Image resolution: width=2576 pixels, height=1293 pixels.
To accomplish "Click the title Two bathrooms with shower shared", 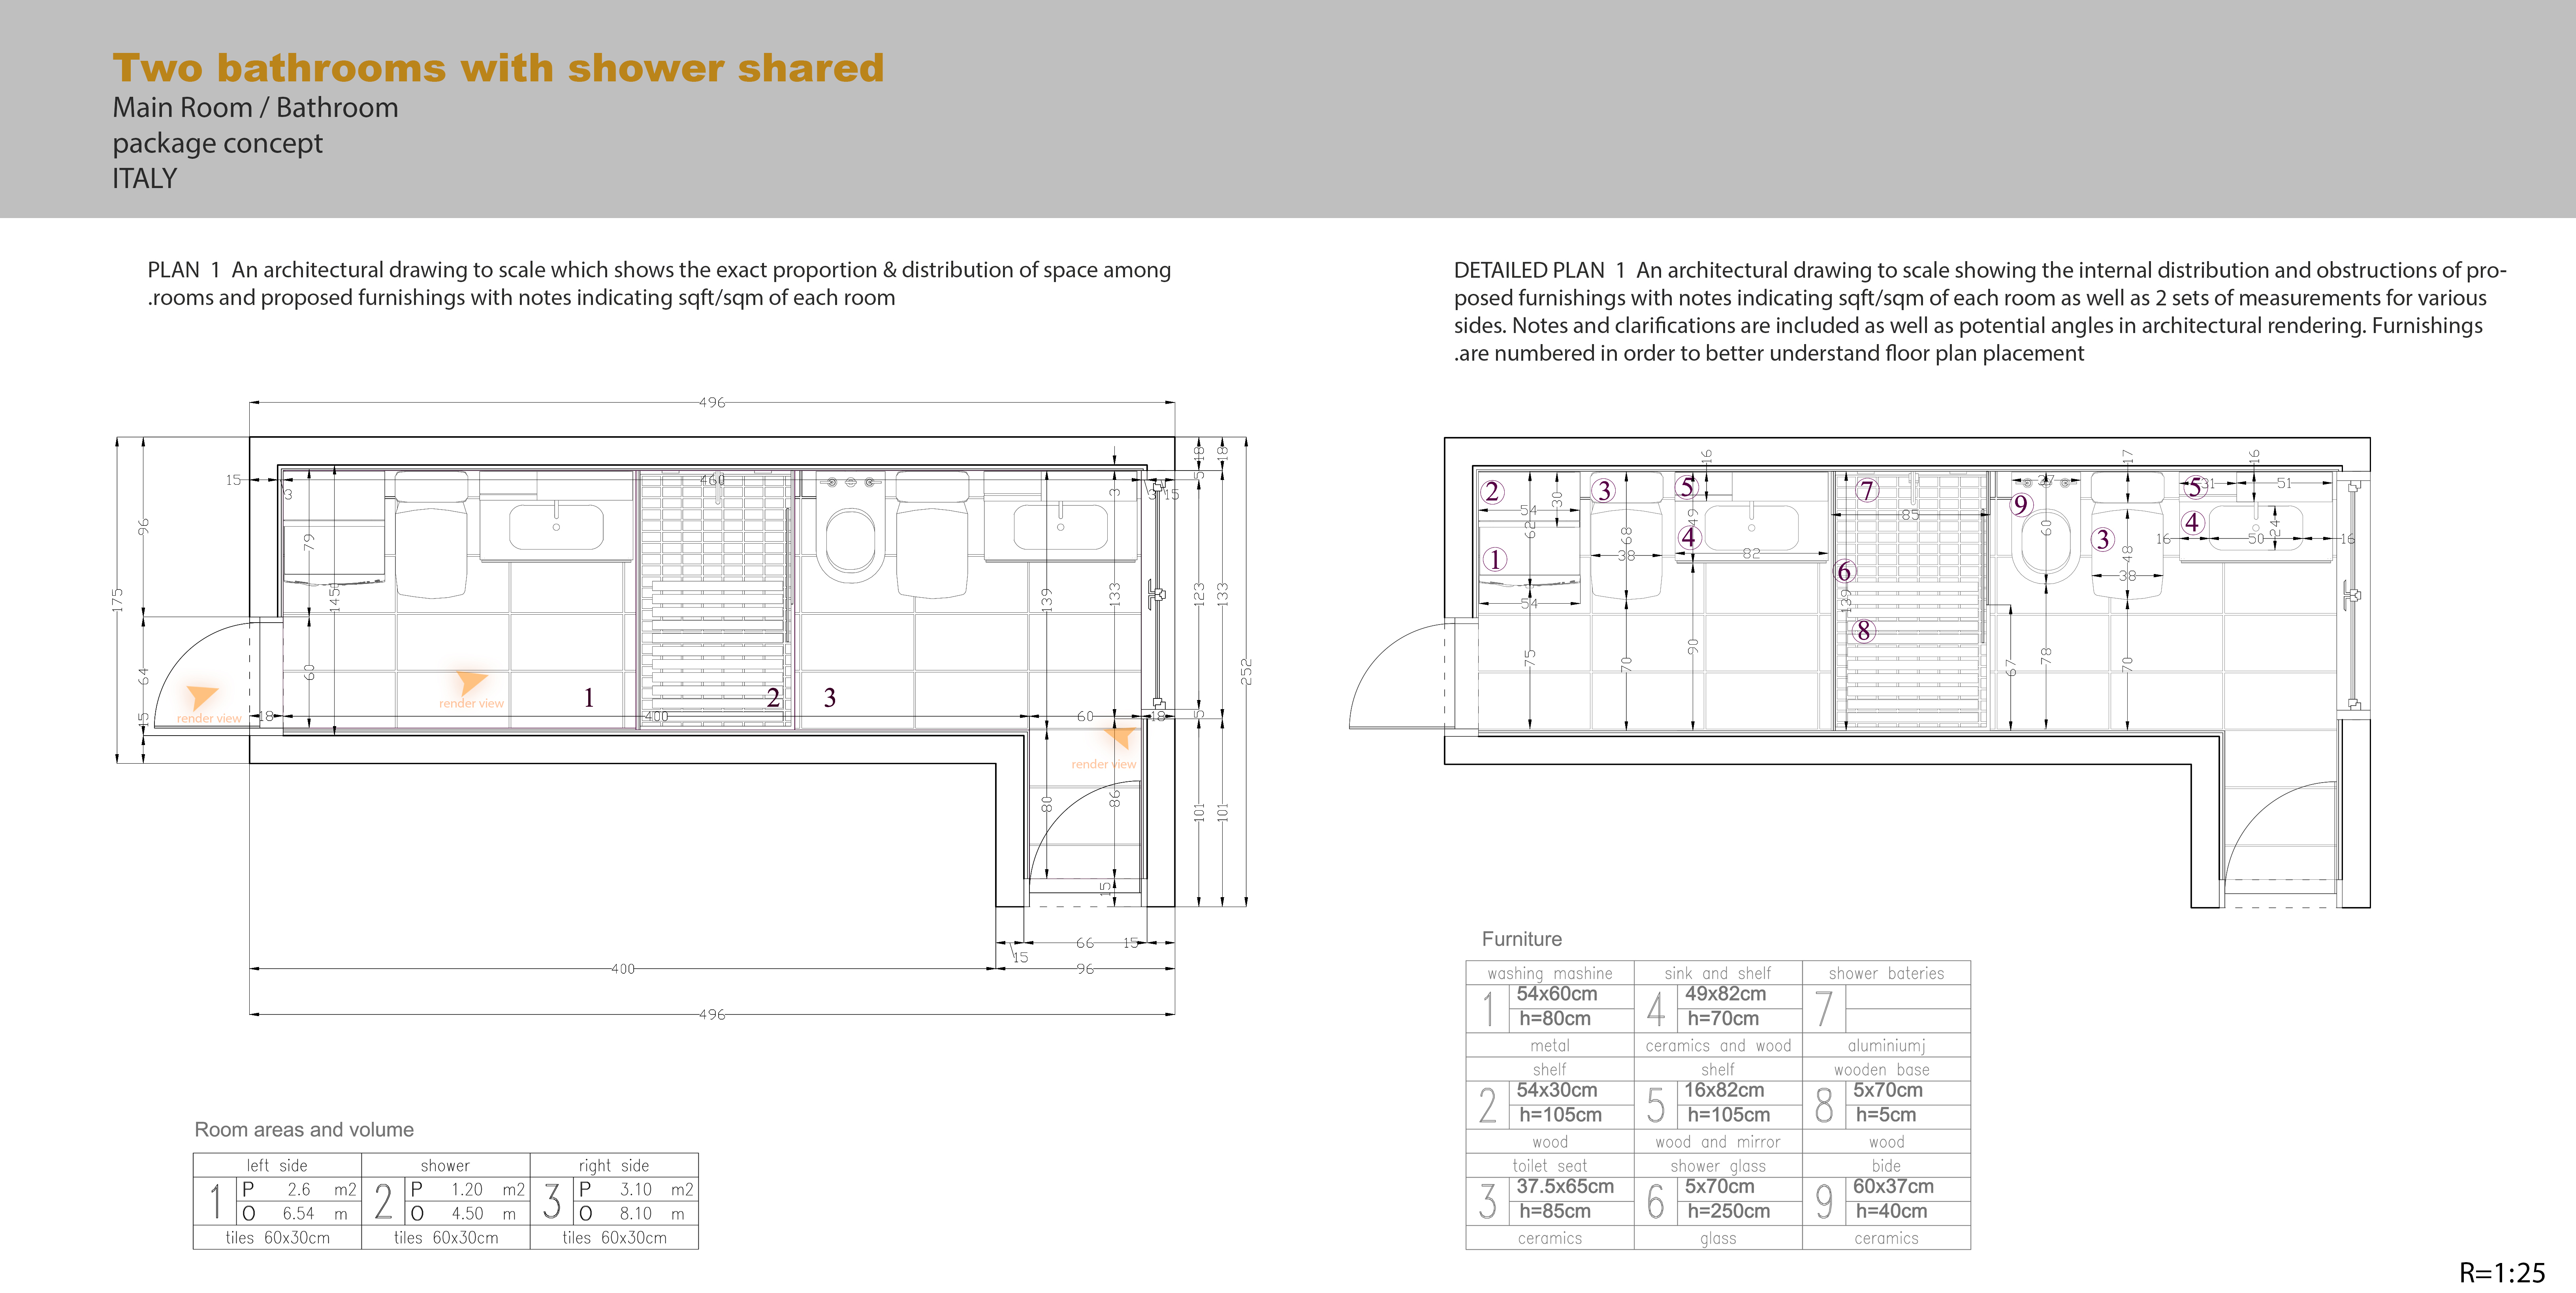I will (498, 68).
